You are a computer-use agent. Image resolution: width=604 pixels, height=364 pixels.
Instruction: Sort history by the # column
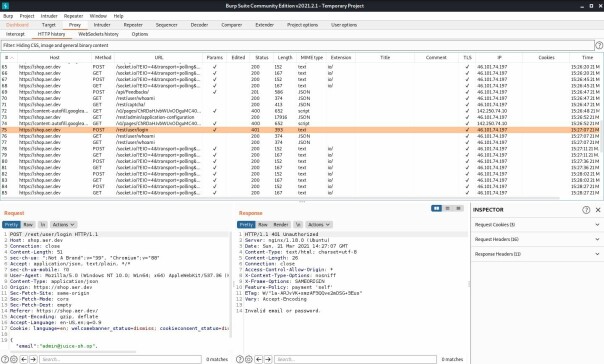[x=9, y=57]
